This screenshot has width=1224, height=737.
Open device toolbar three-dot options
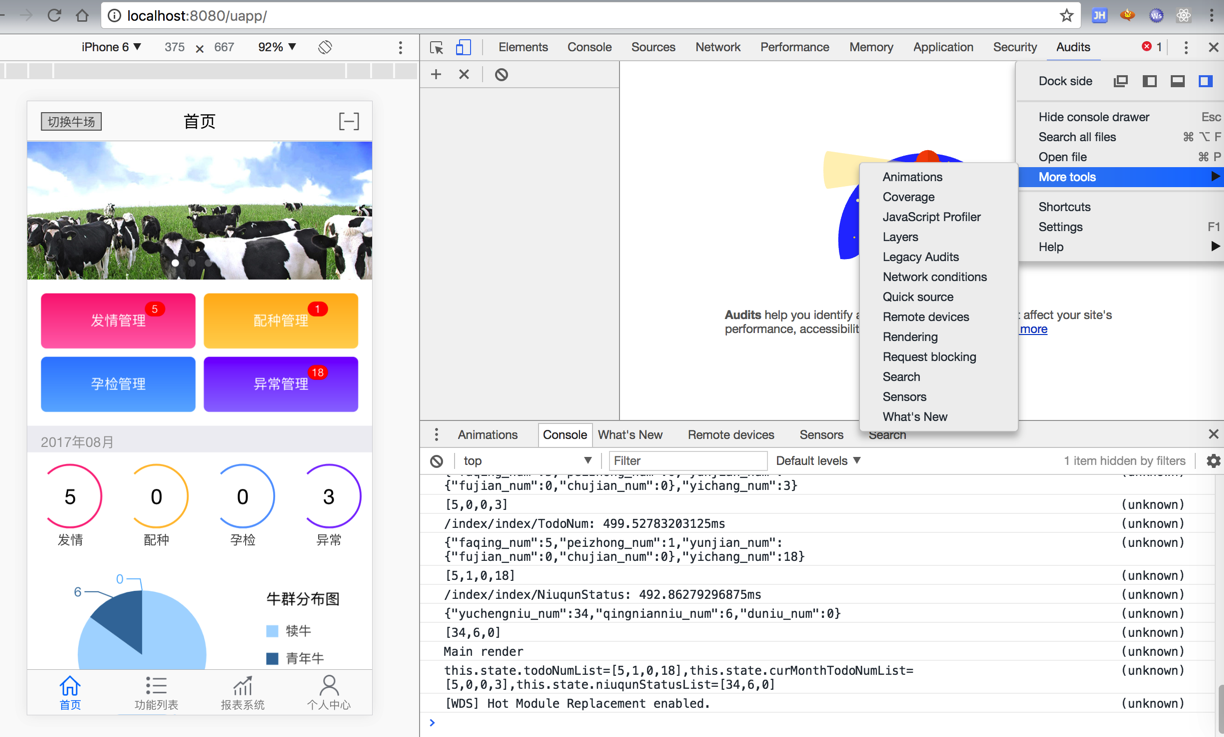point(401,47)
